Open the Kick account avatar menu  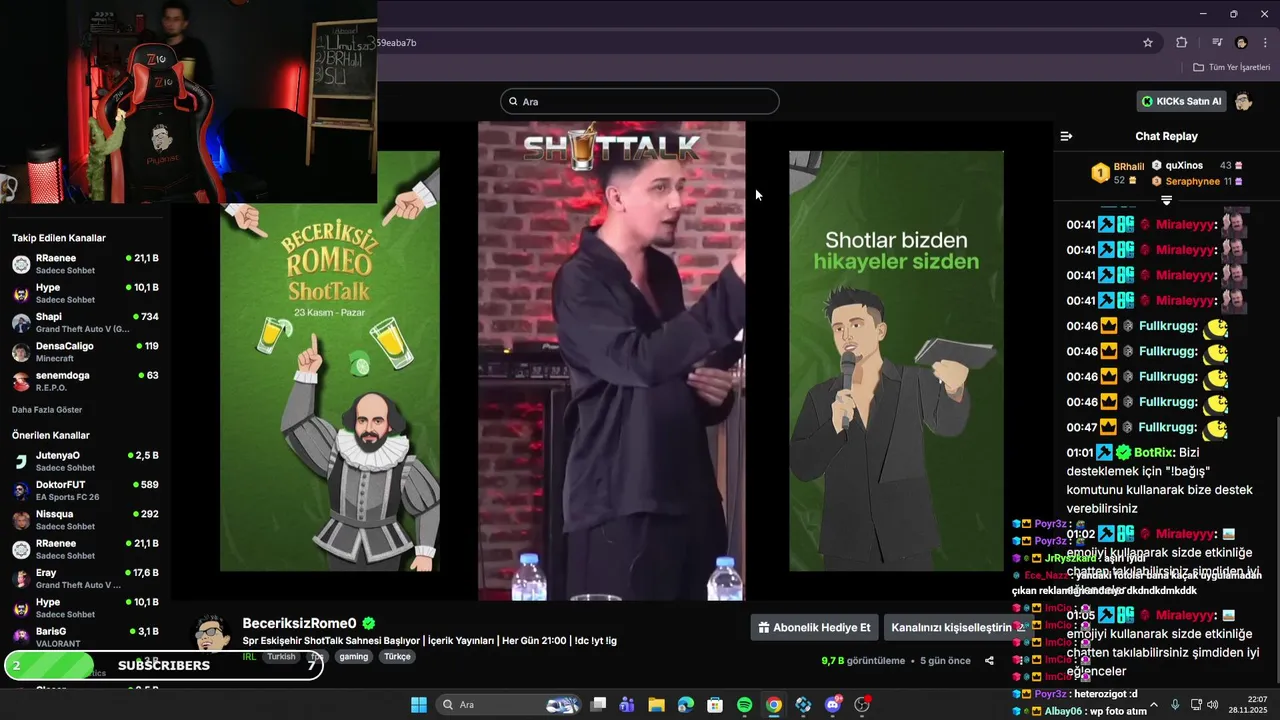1243,101
